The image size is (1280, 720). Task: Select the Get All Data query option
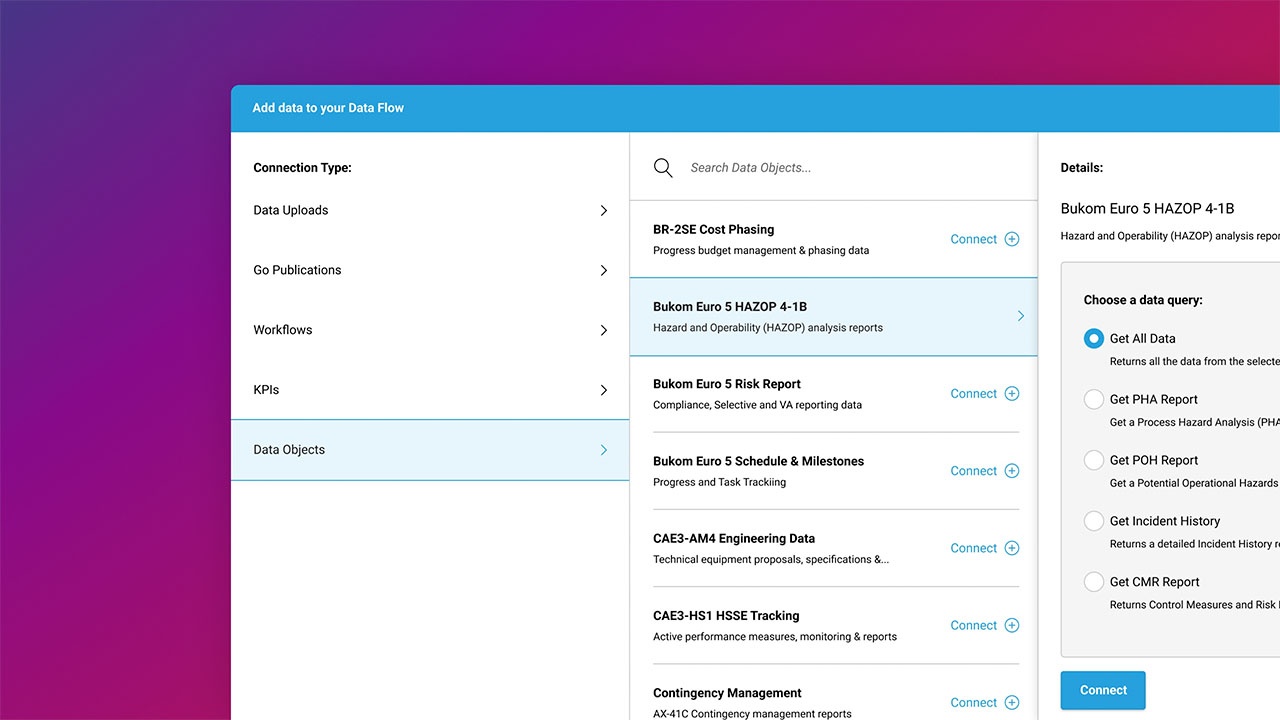pyautogui.click(x=1094, y=339)
